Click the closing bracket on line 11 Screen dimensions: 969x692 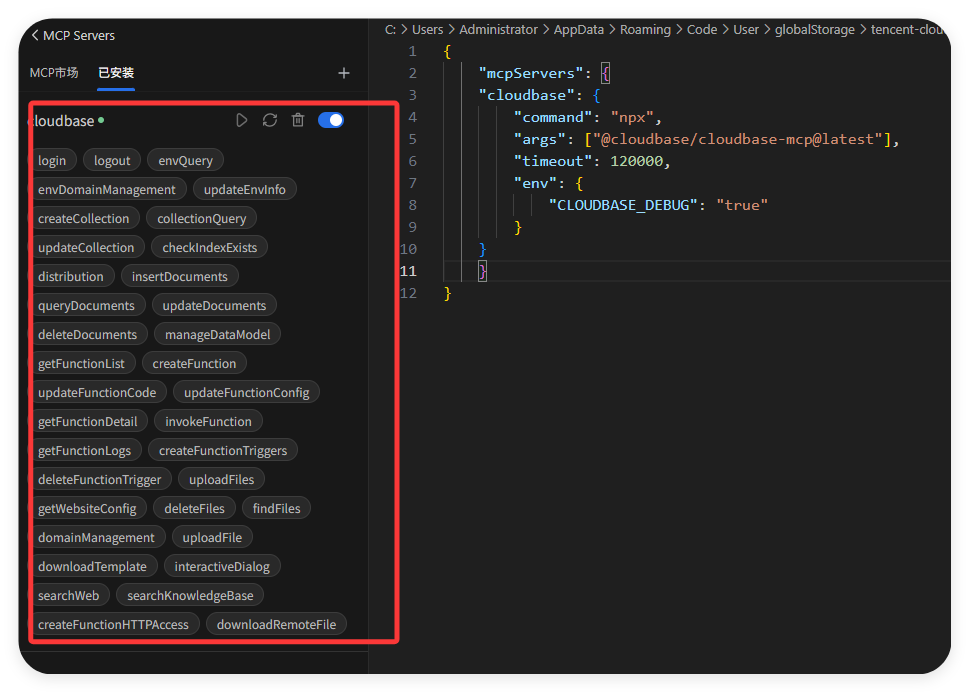(x=483, y=271)
